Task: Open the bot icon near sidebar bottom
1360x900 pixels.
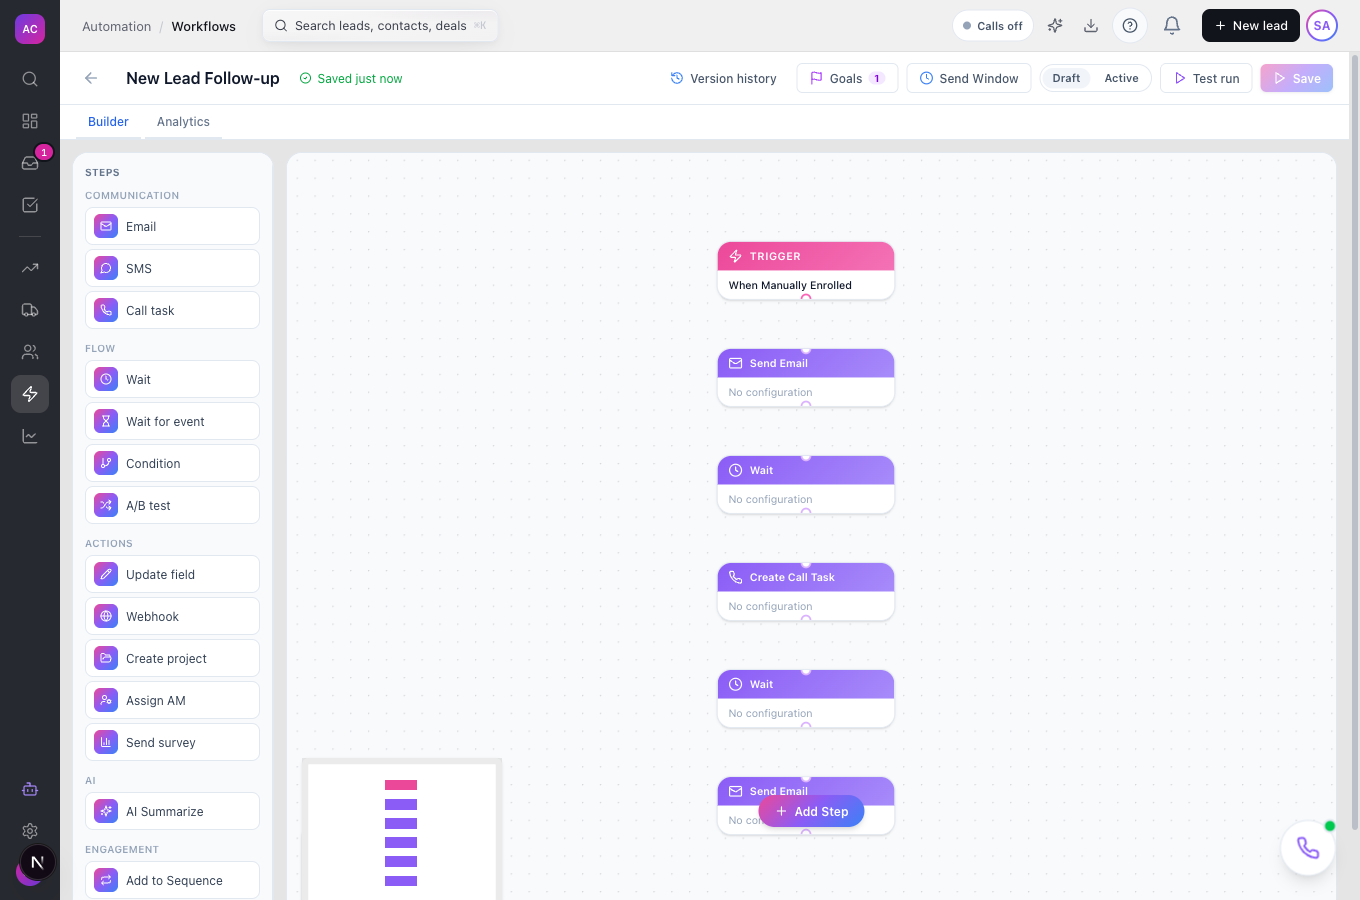Action: [x=30, y=789]
